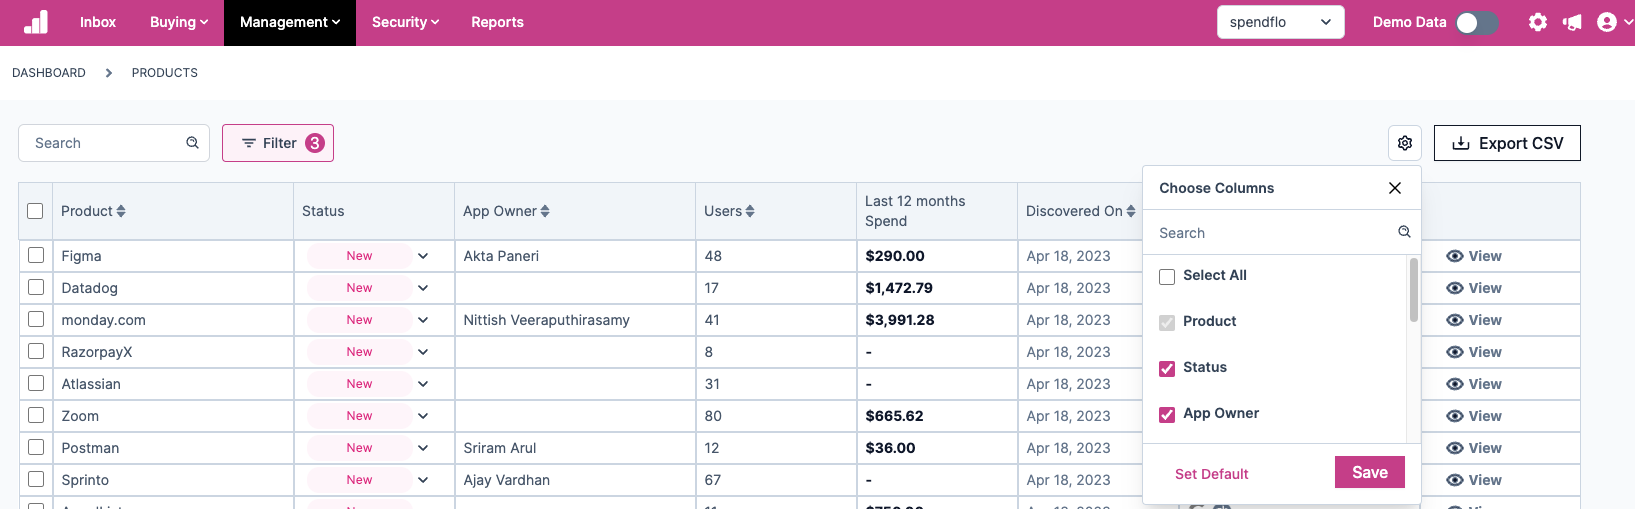Viewport: 1635px width, 509px height.
Task: Click the column settings gear icon
Action: tap(1405, 143)
